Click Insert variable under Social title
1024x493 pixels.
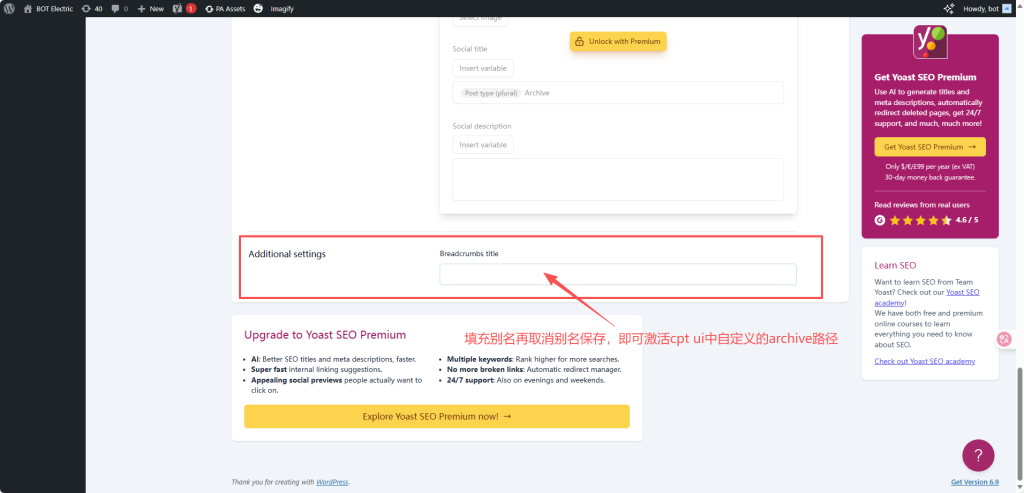(483, 69)
